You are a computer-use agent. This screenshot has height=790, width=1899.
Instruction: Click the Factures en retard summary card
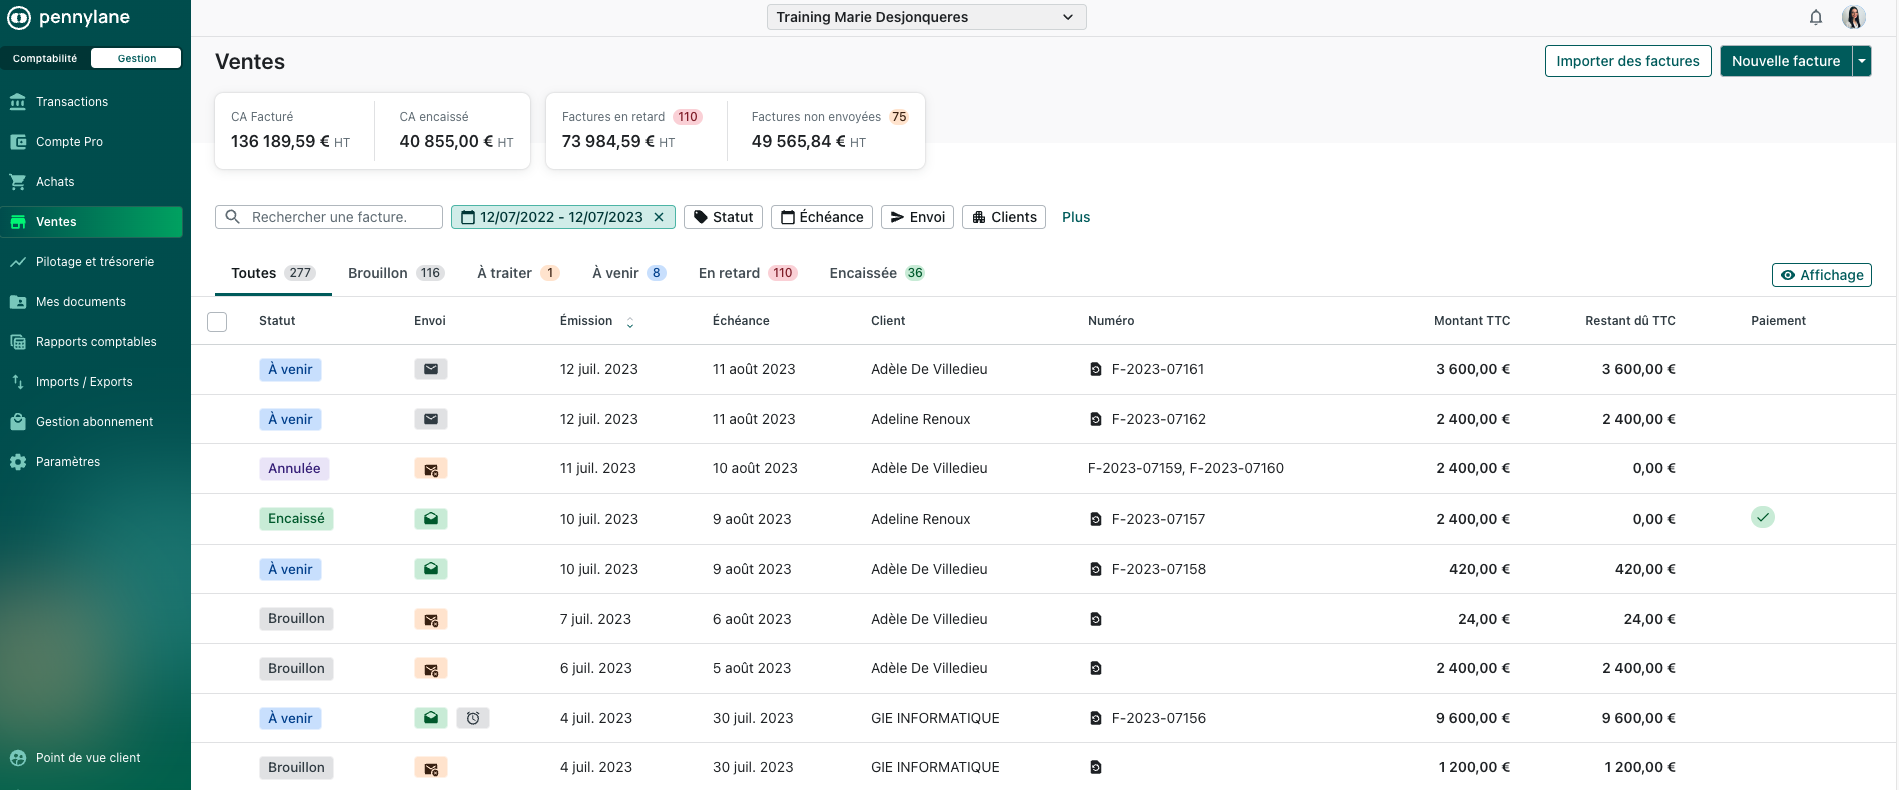[x=632, y=130]
